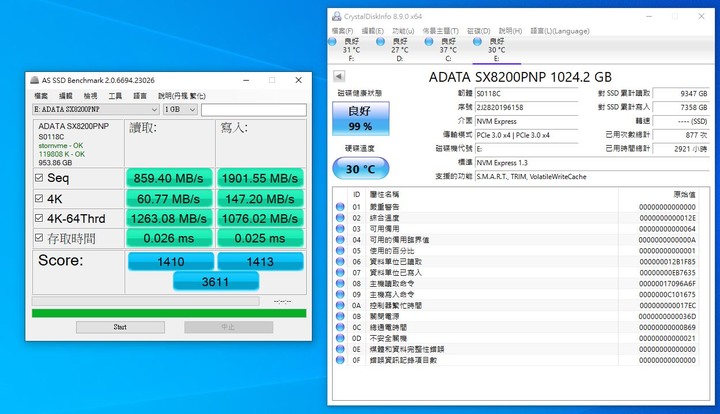Click the write score 1413 box
This screenshot has width=720, height=414.
[x=260, y=261]
